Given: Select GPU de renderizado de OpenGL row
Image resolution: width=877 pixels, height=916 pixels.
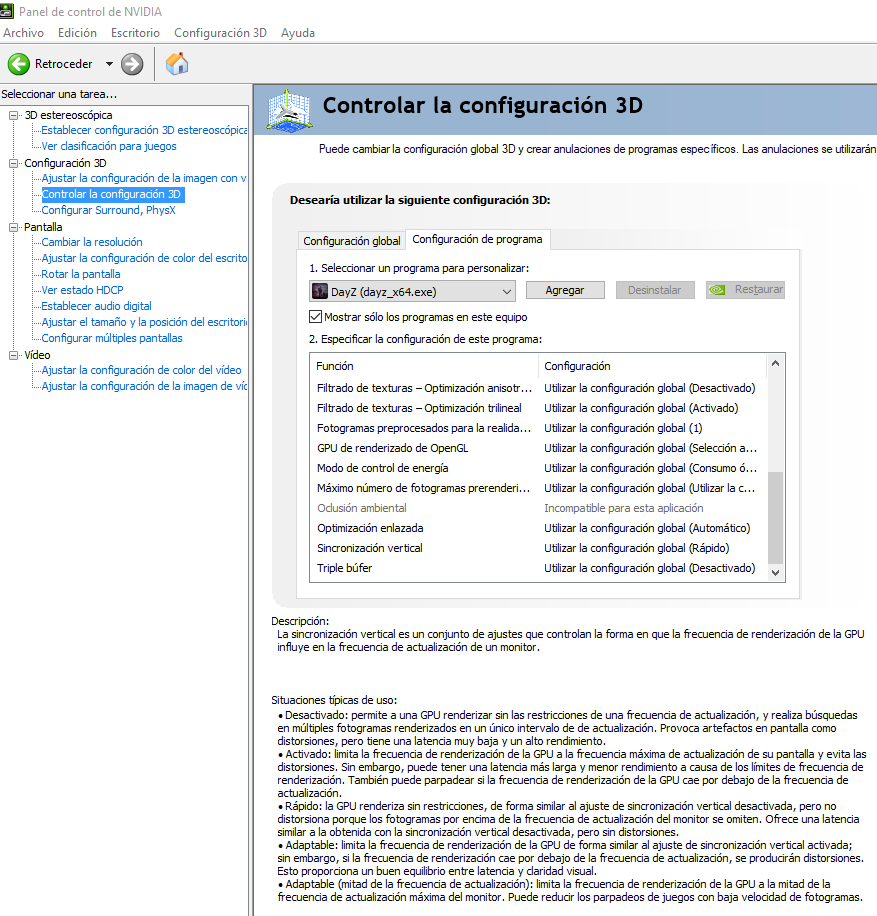Looking at the screenshot, I should pos(538,448).
